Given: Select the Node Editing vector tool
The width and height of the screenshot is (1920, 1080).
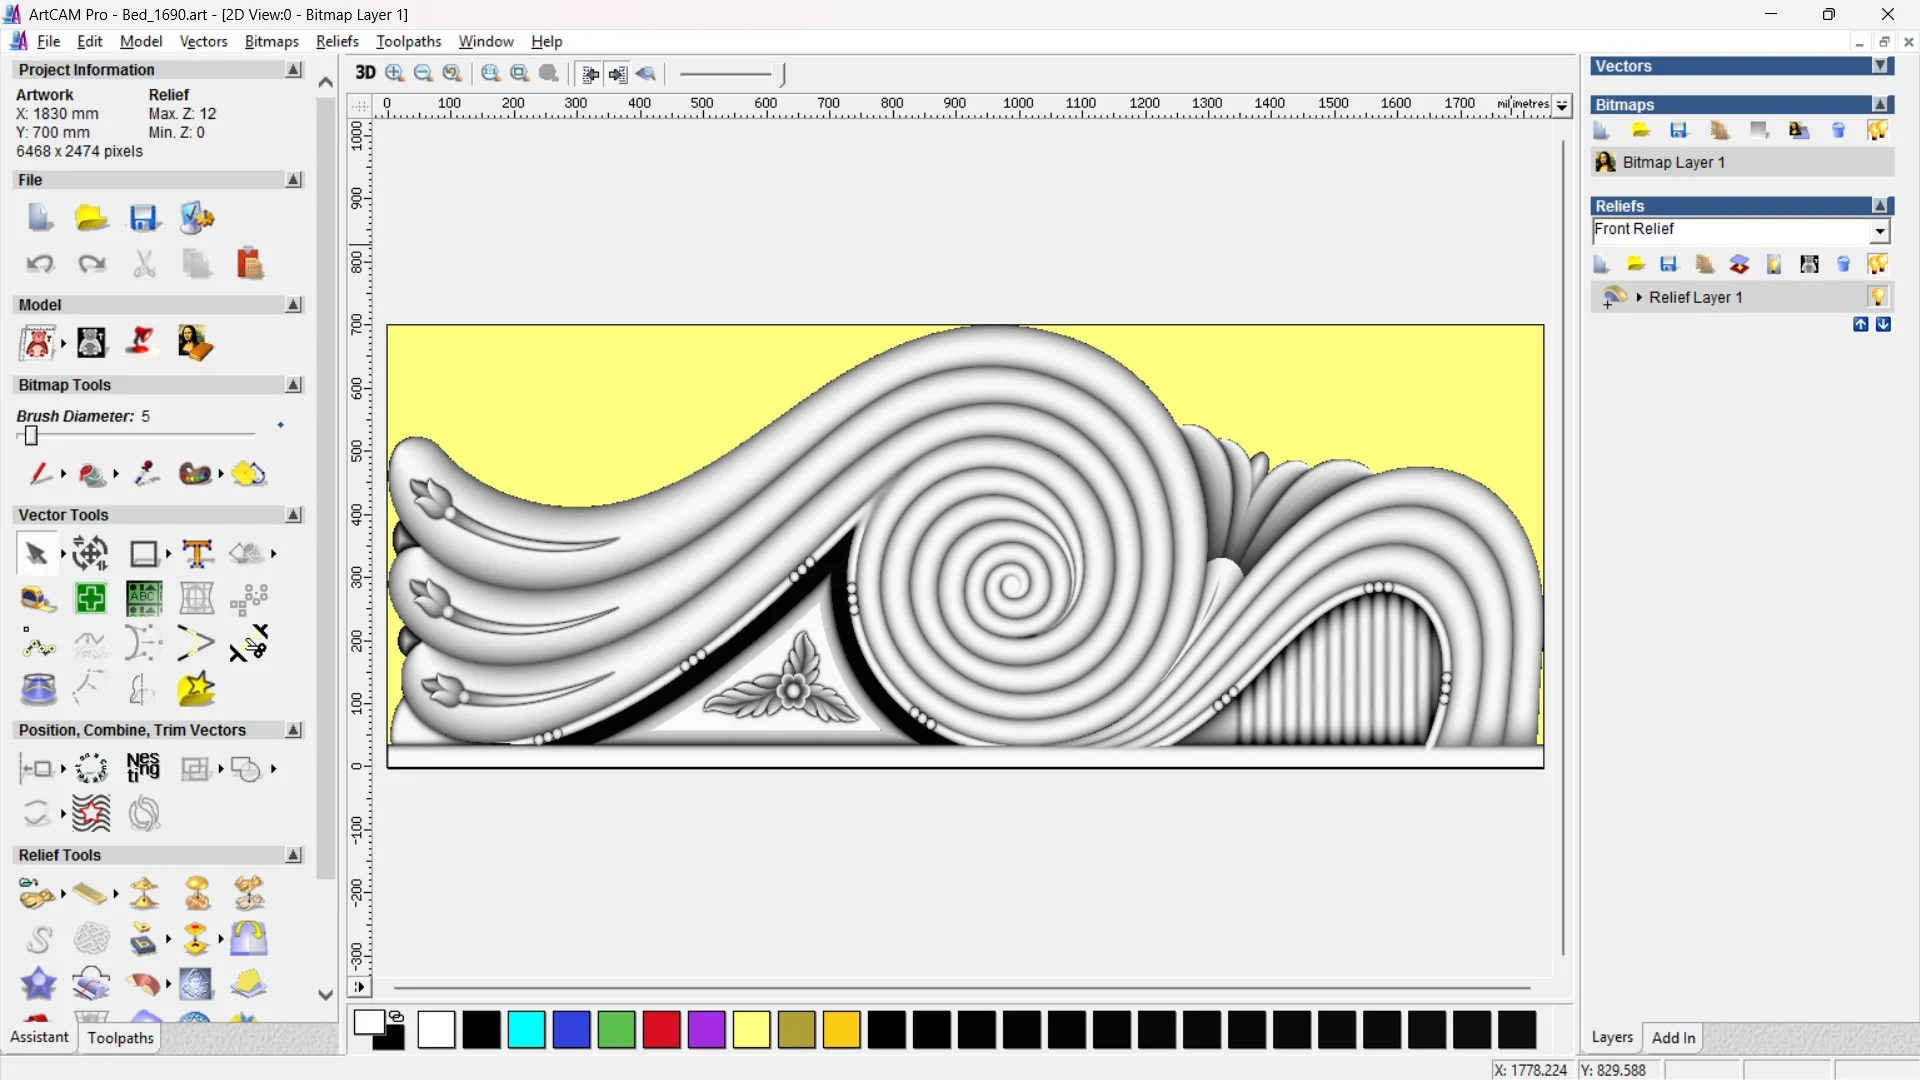Looking at the screenshot, I should pyautogui.click(x=38, y=645).
